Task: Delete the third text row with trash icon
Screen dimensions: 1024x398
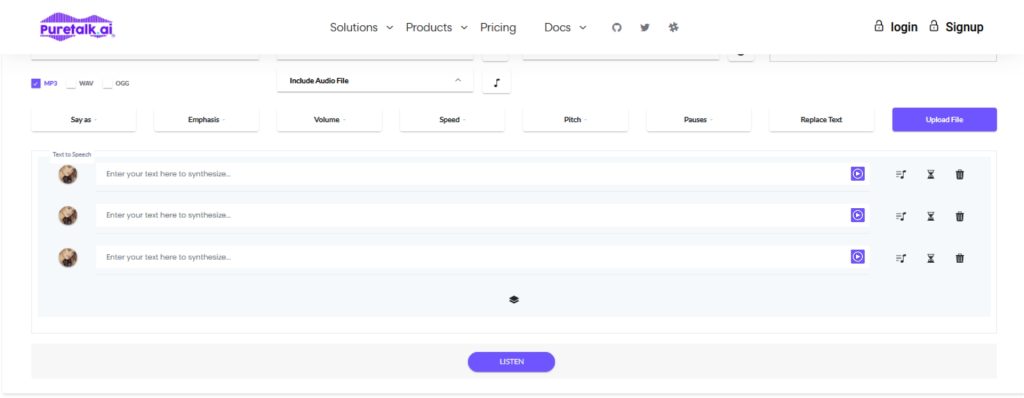Action: 959,258
